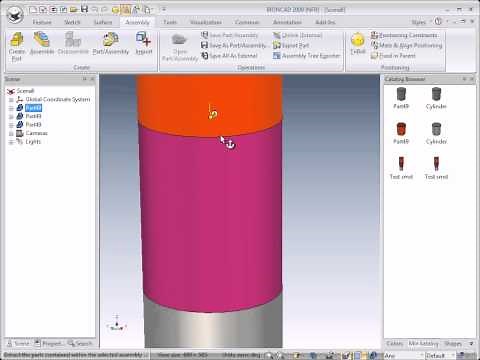Switch to the Visualization ribbon tab
The image size is (480, 360).
tap(206, 22)
